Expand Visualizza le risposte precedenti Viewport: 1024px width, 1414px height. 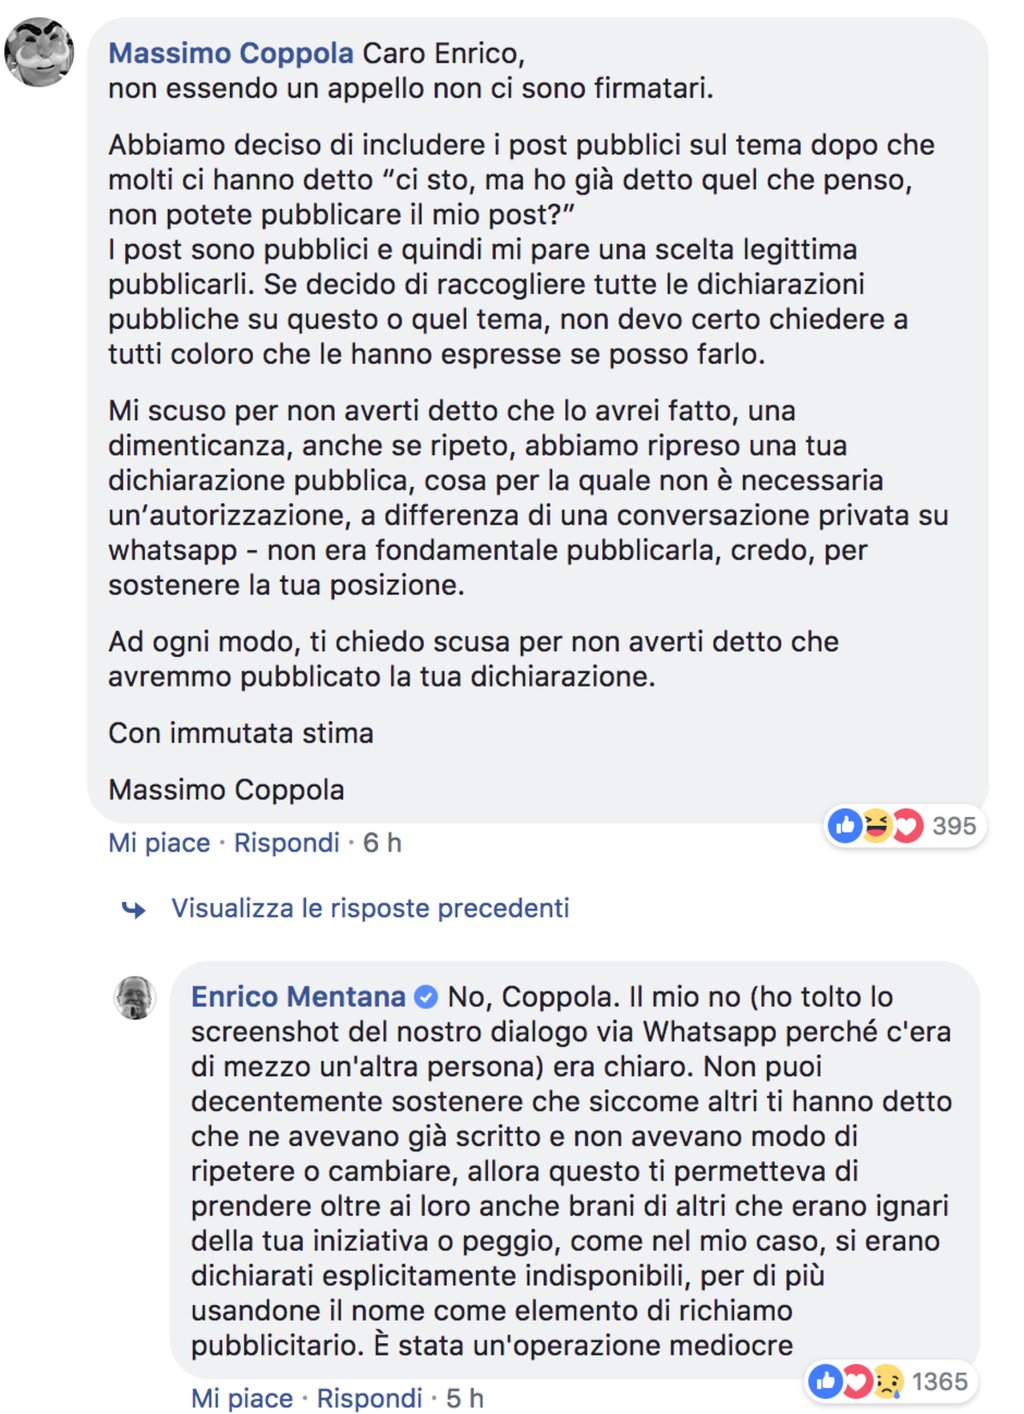click(370, 908)
